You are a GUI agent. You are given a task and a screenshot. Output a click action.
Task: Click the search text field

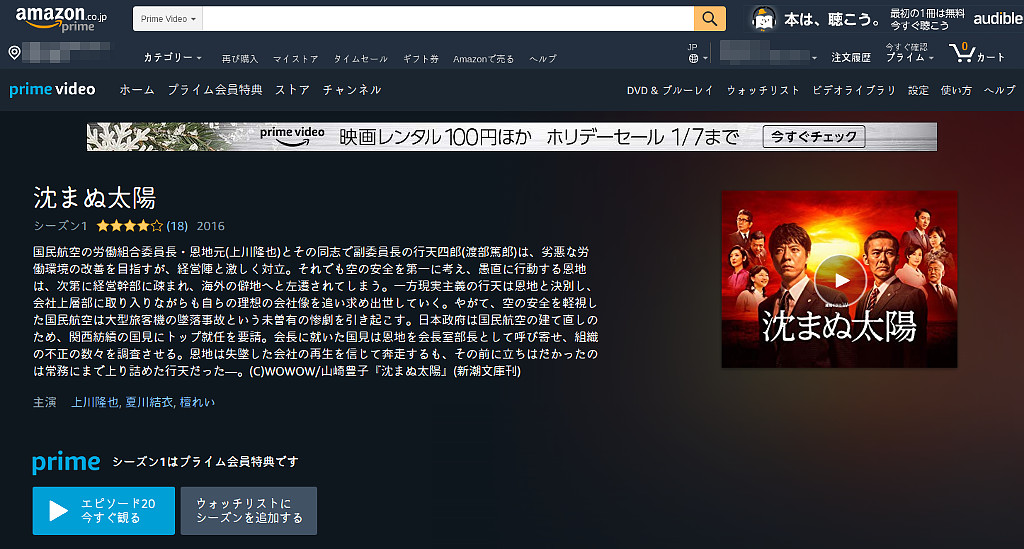[448, 19]
